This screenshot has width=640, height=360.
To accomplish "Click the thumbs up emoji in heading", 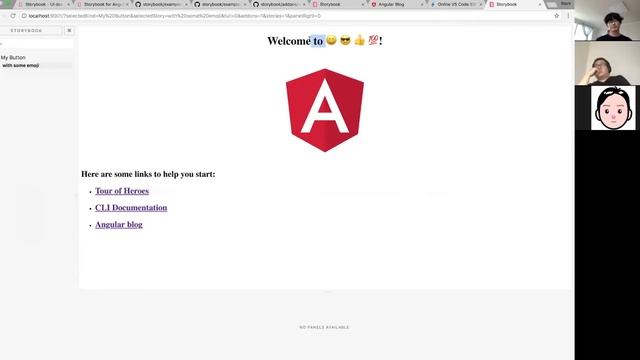I will (360, 40).
